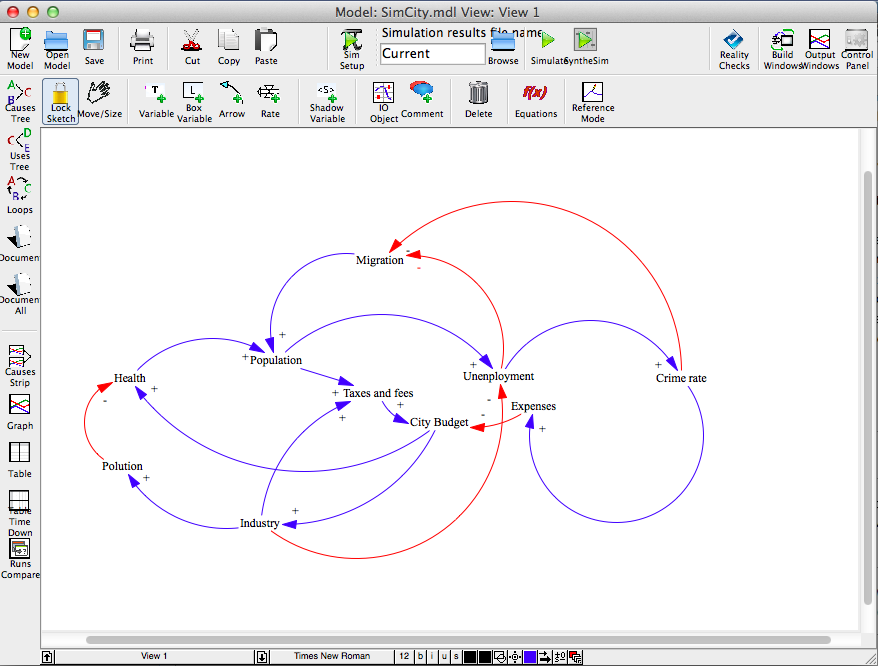Select the Arrow tool

(231, 100)
